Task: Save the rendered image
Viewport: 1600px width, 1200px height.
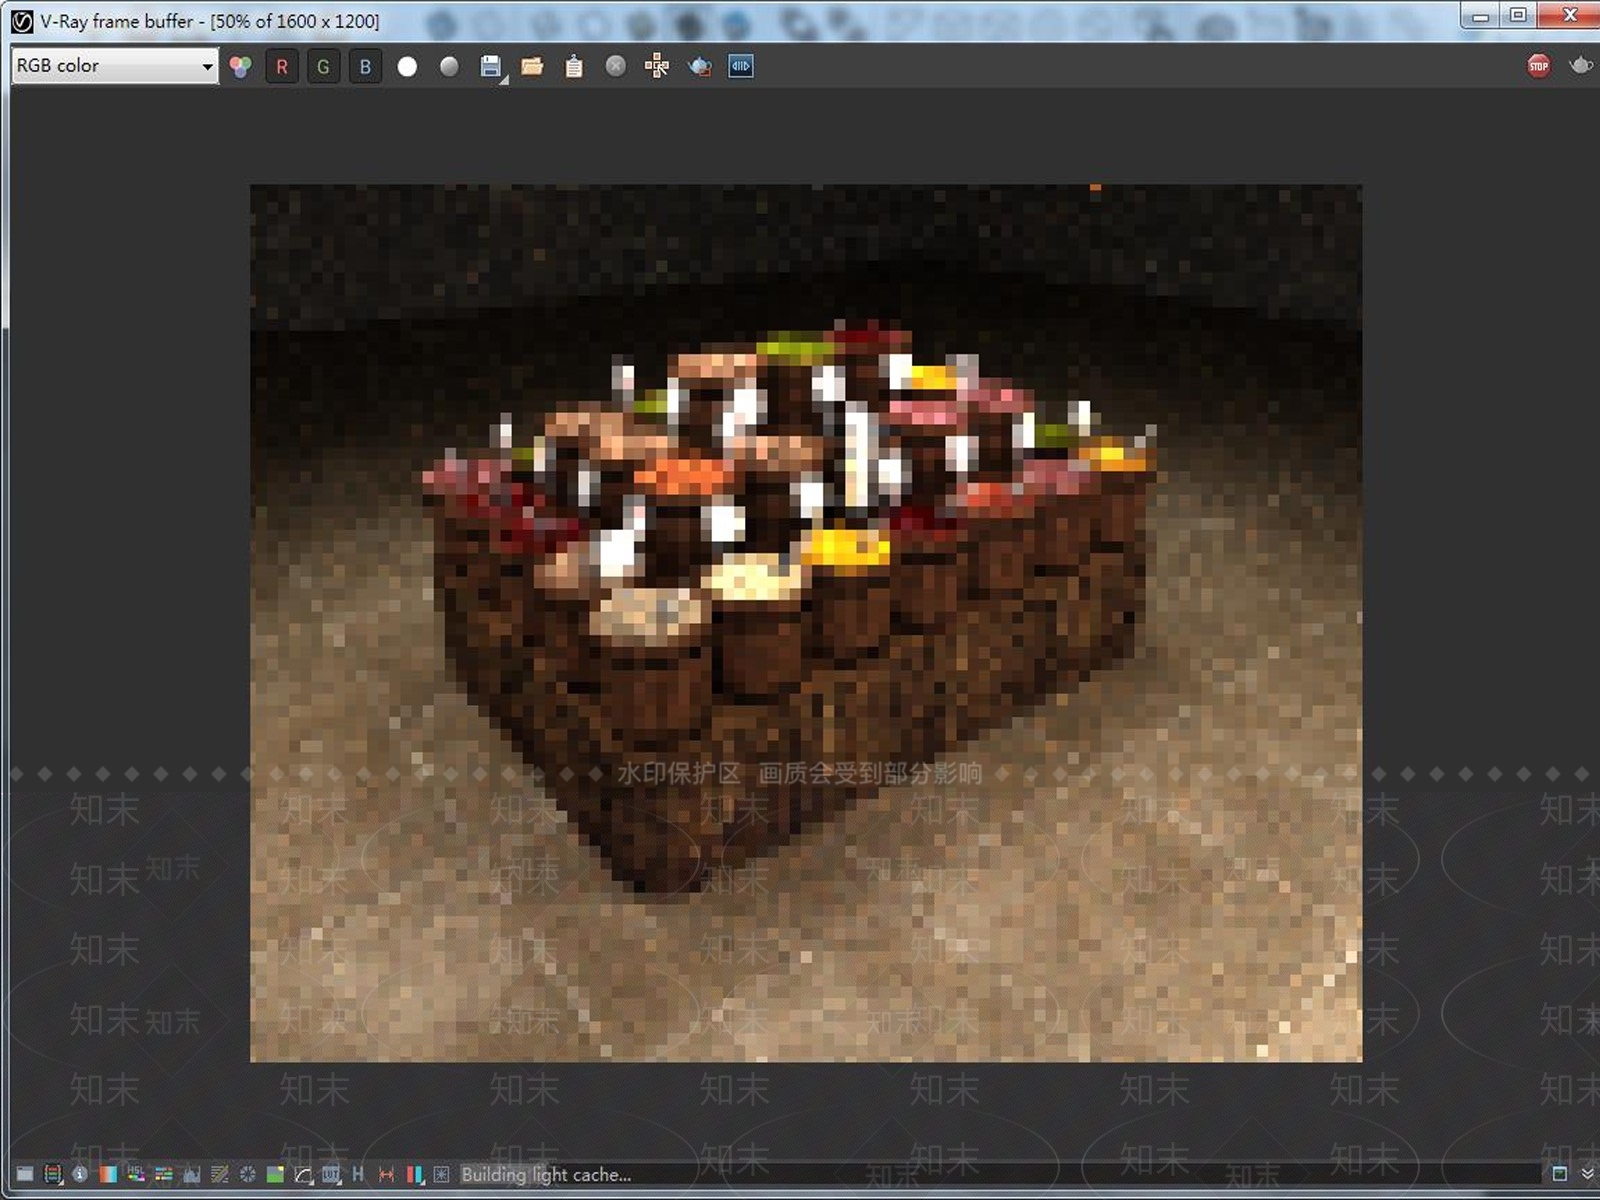Action: click(490, 66)
